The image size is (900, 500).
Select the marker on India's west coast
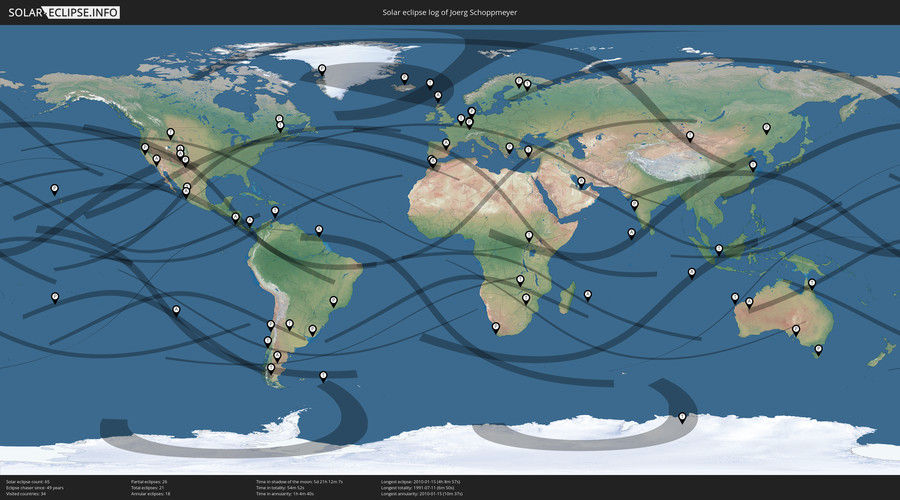pos(634,204)
